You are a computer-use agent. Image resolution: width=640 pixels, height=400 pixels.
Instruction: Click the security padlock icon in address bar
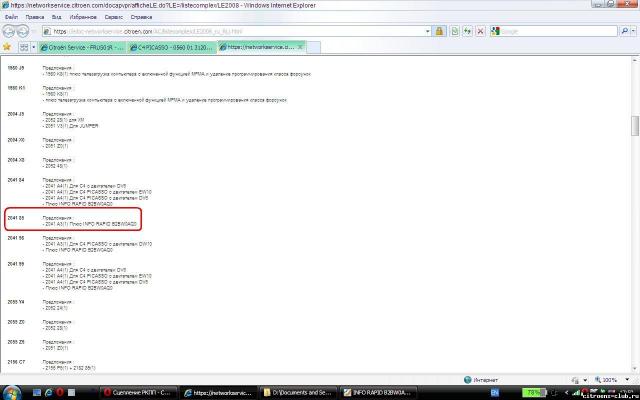(x=438, y=32)
